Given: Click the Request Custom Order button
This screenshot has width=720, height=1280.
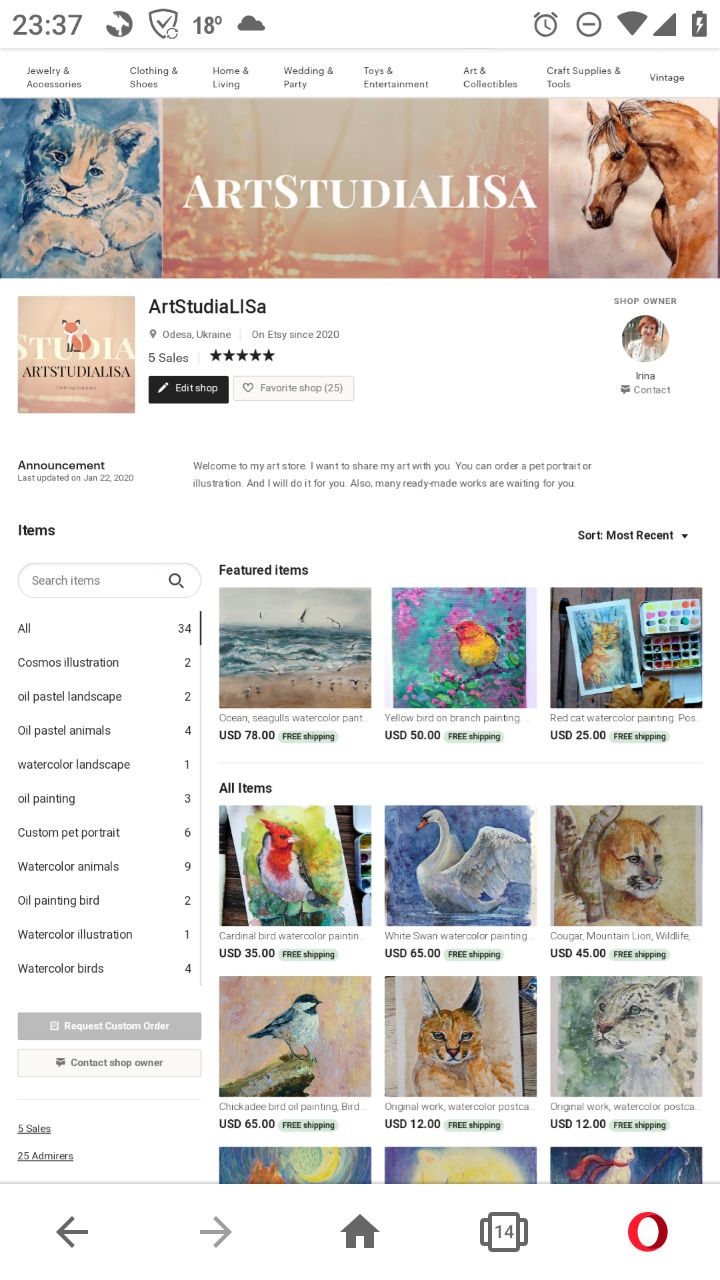Looking at the screenshot, I should 109,1026.
